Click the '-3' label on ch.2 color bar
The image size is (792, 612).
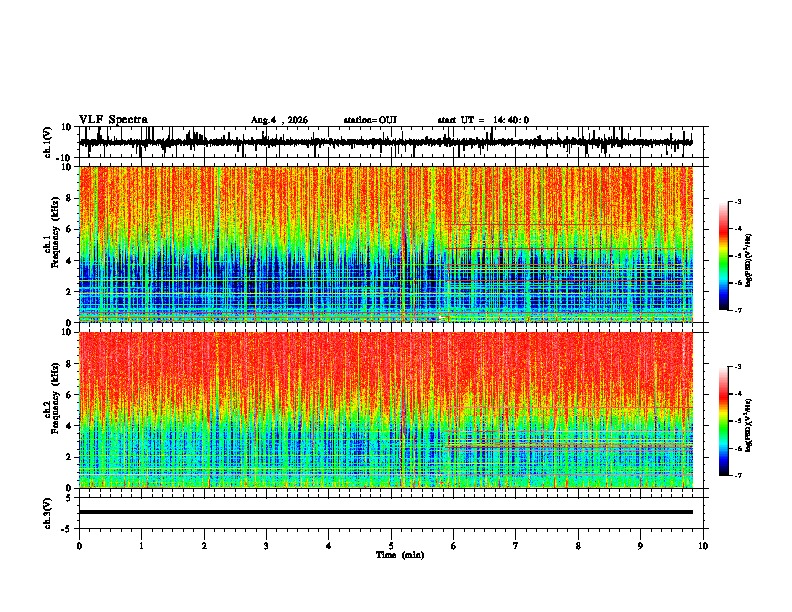737,367
